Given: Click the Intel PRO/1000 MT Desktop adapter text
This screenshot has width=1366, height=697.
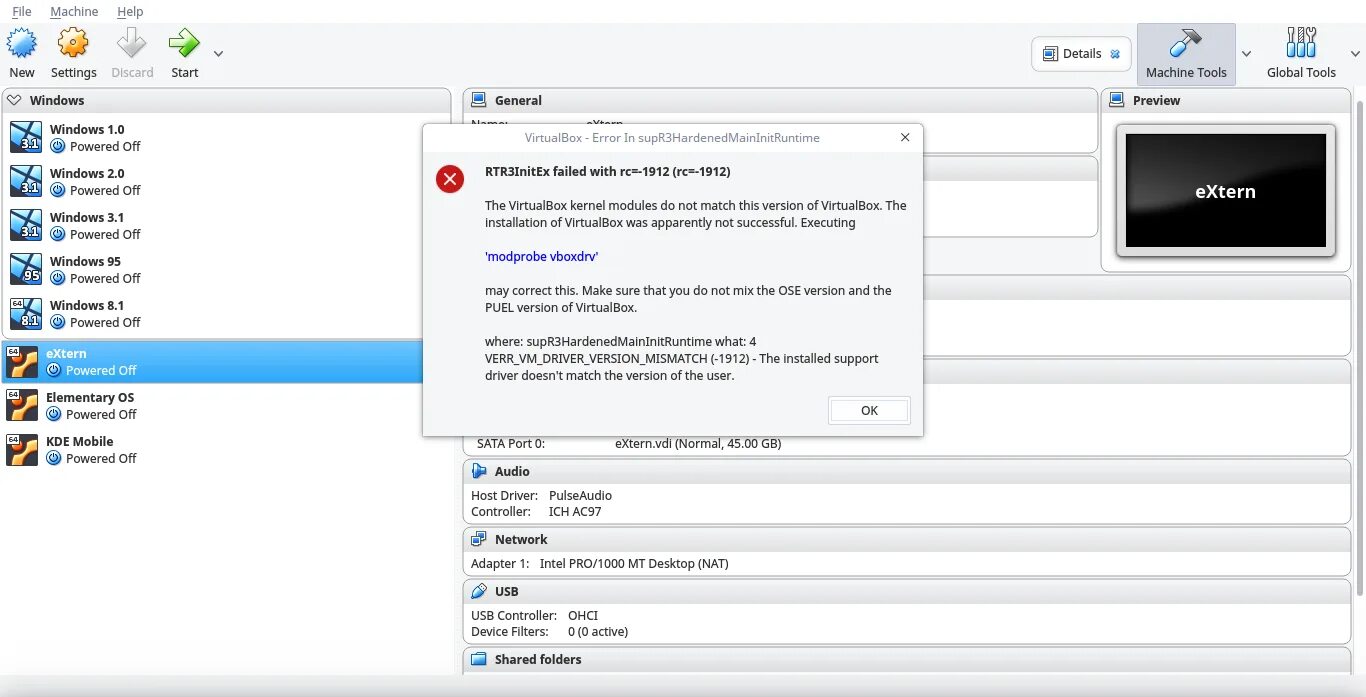Looking at the screenshot, I should [634, 563].
